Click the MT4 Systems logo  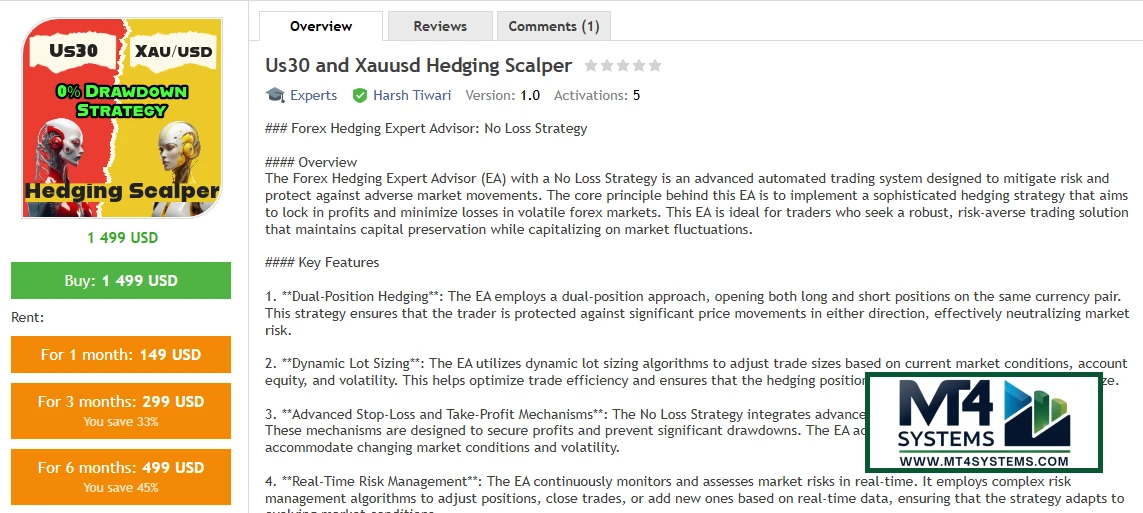983,414
